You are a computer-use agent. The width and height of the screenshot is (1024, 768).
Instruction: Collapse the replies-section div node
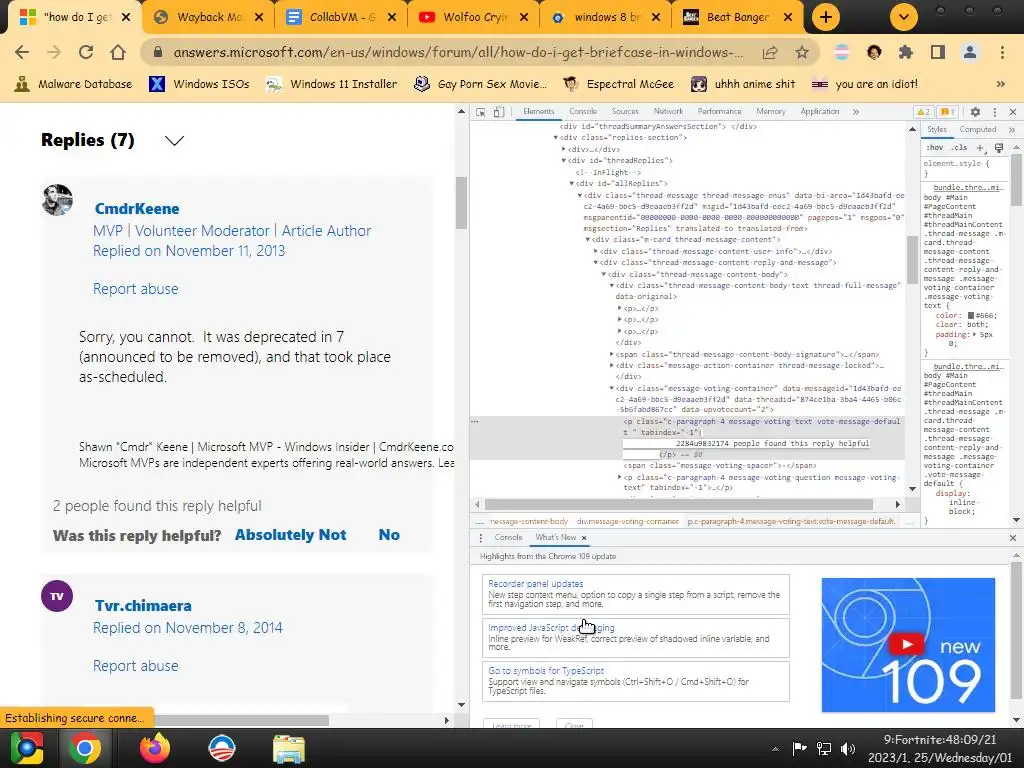coord(556,138)
